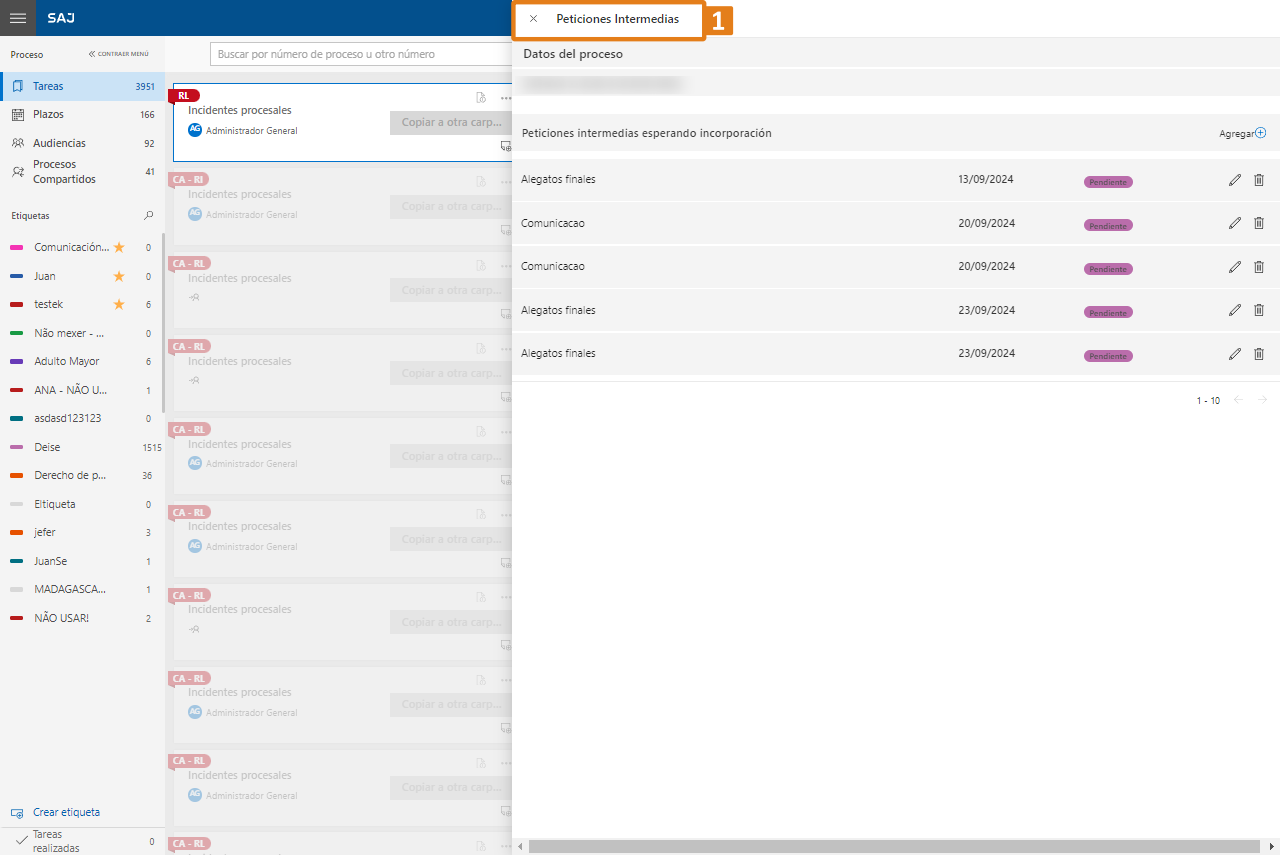Toggle favorite star for testek label
The width and height of the screenshot is (1280, 855).
coord(119,304)
